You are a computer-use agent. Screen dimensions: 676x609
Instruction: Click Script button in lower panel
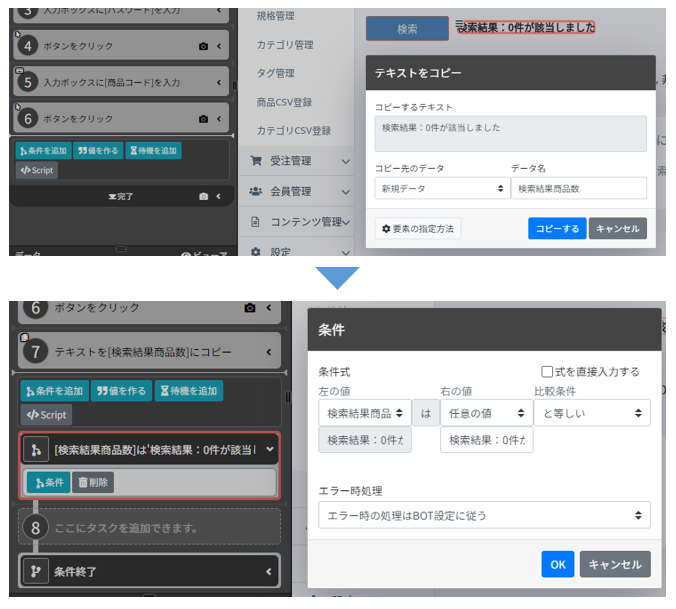[47, 415]
